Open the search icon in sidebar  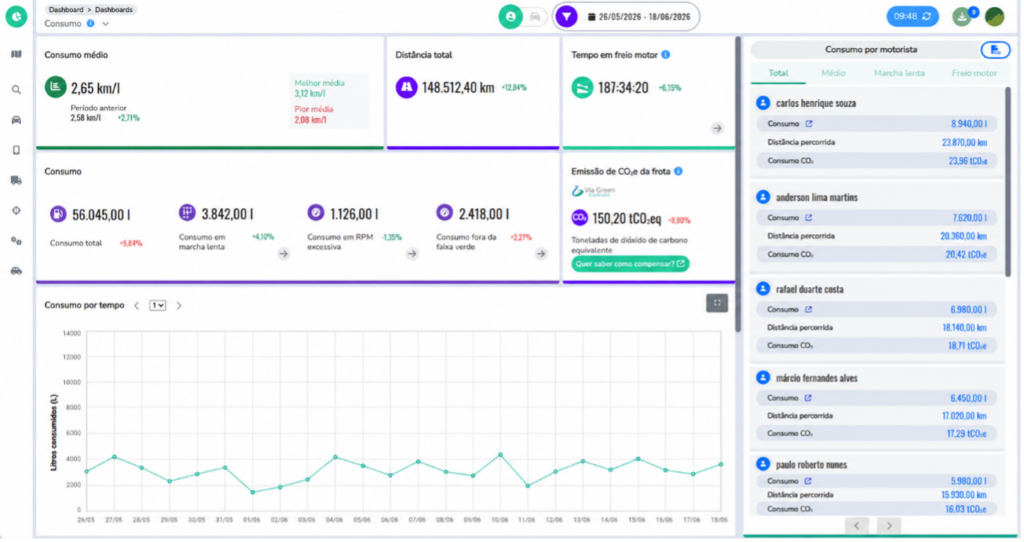(16, 89)
